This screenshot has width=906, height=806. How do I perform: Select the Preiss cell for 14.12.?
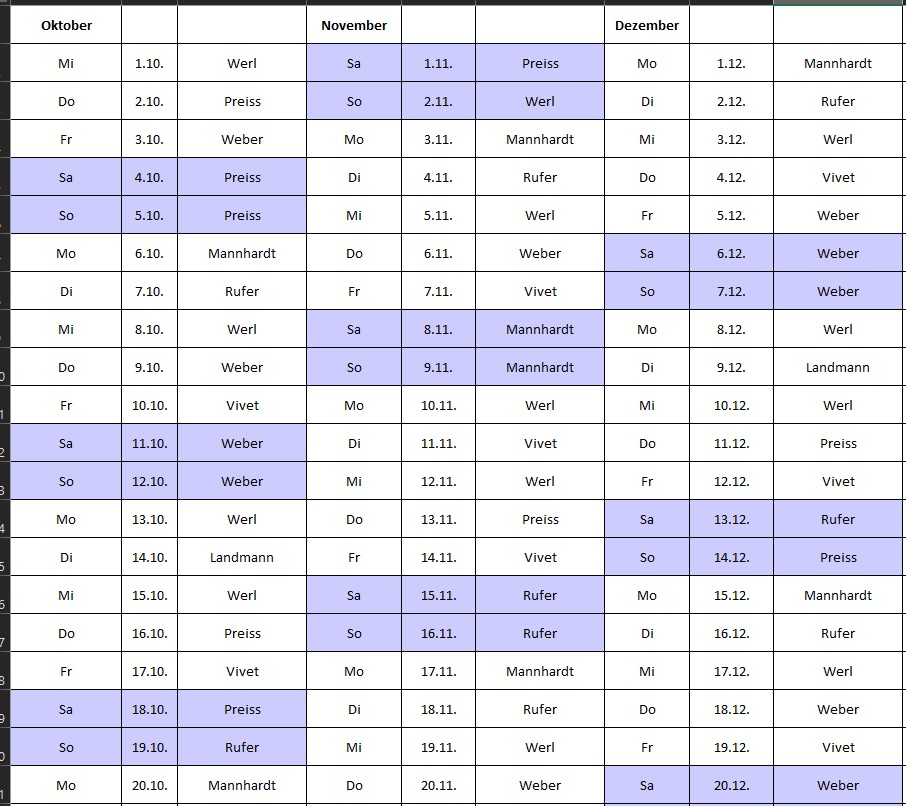[838, 557]
